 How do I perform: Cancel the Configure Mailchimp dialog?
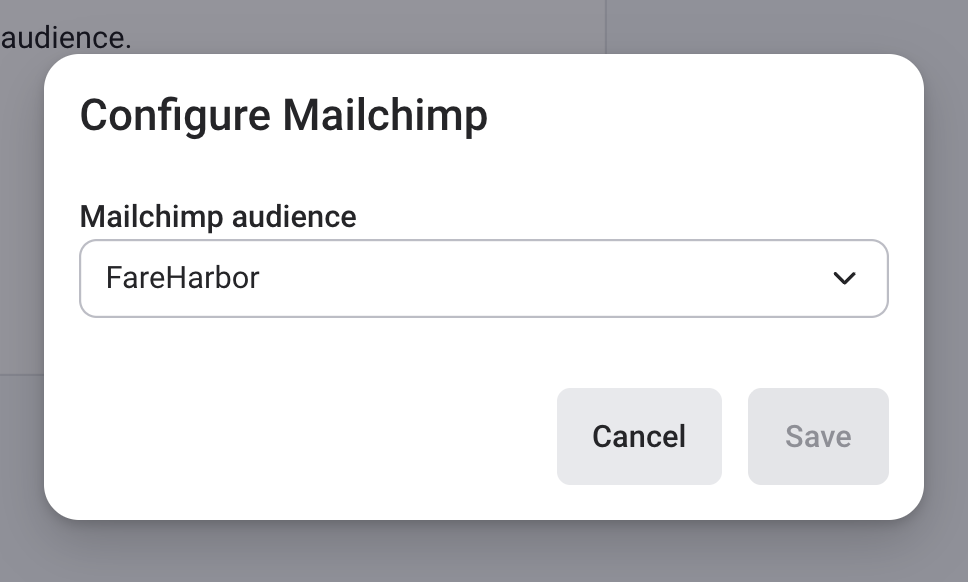tap(638, 436)
